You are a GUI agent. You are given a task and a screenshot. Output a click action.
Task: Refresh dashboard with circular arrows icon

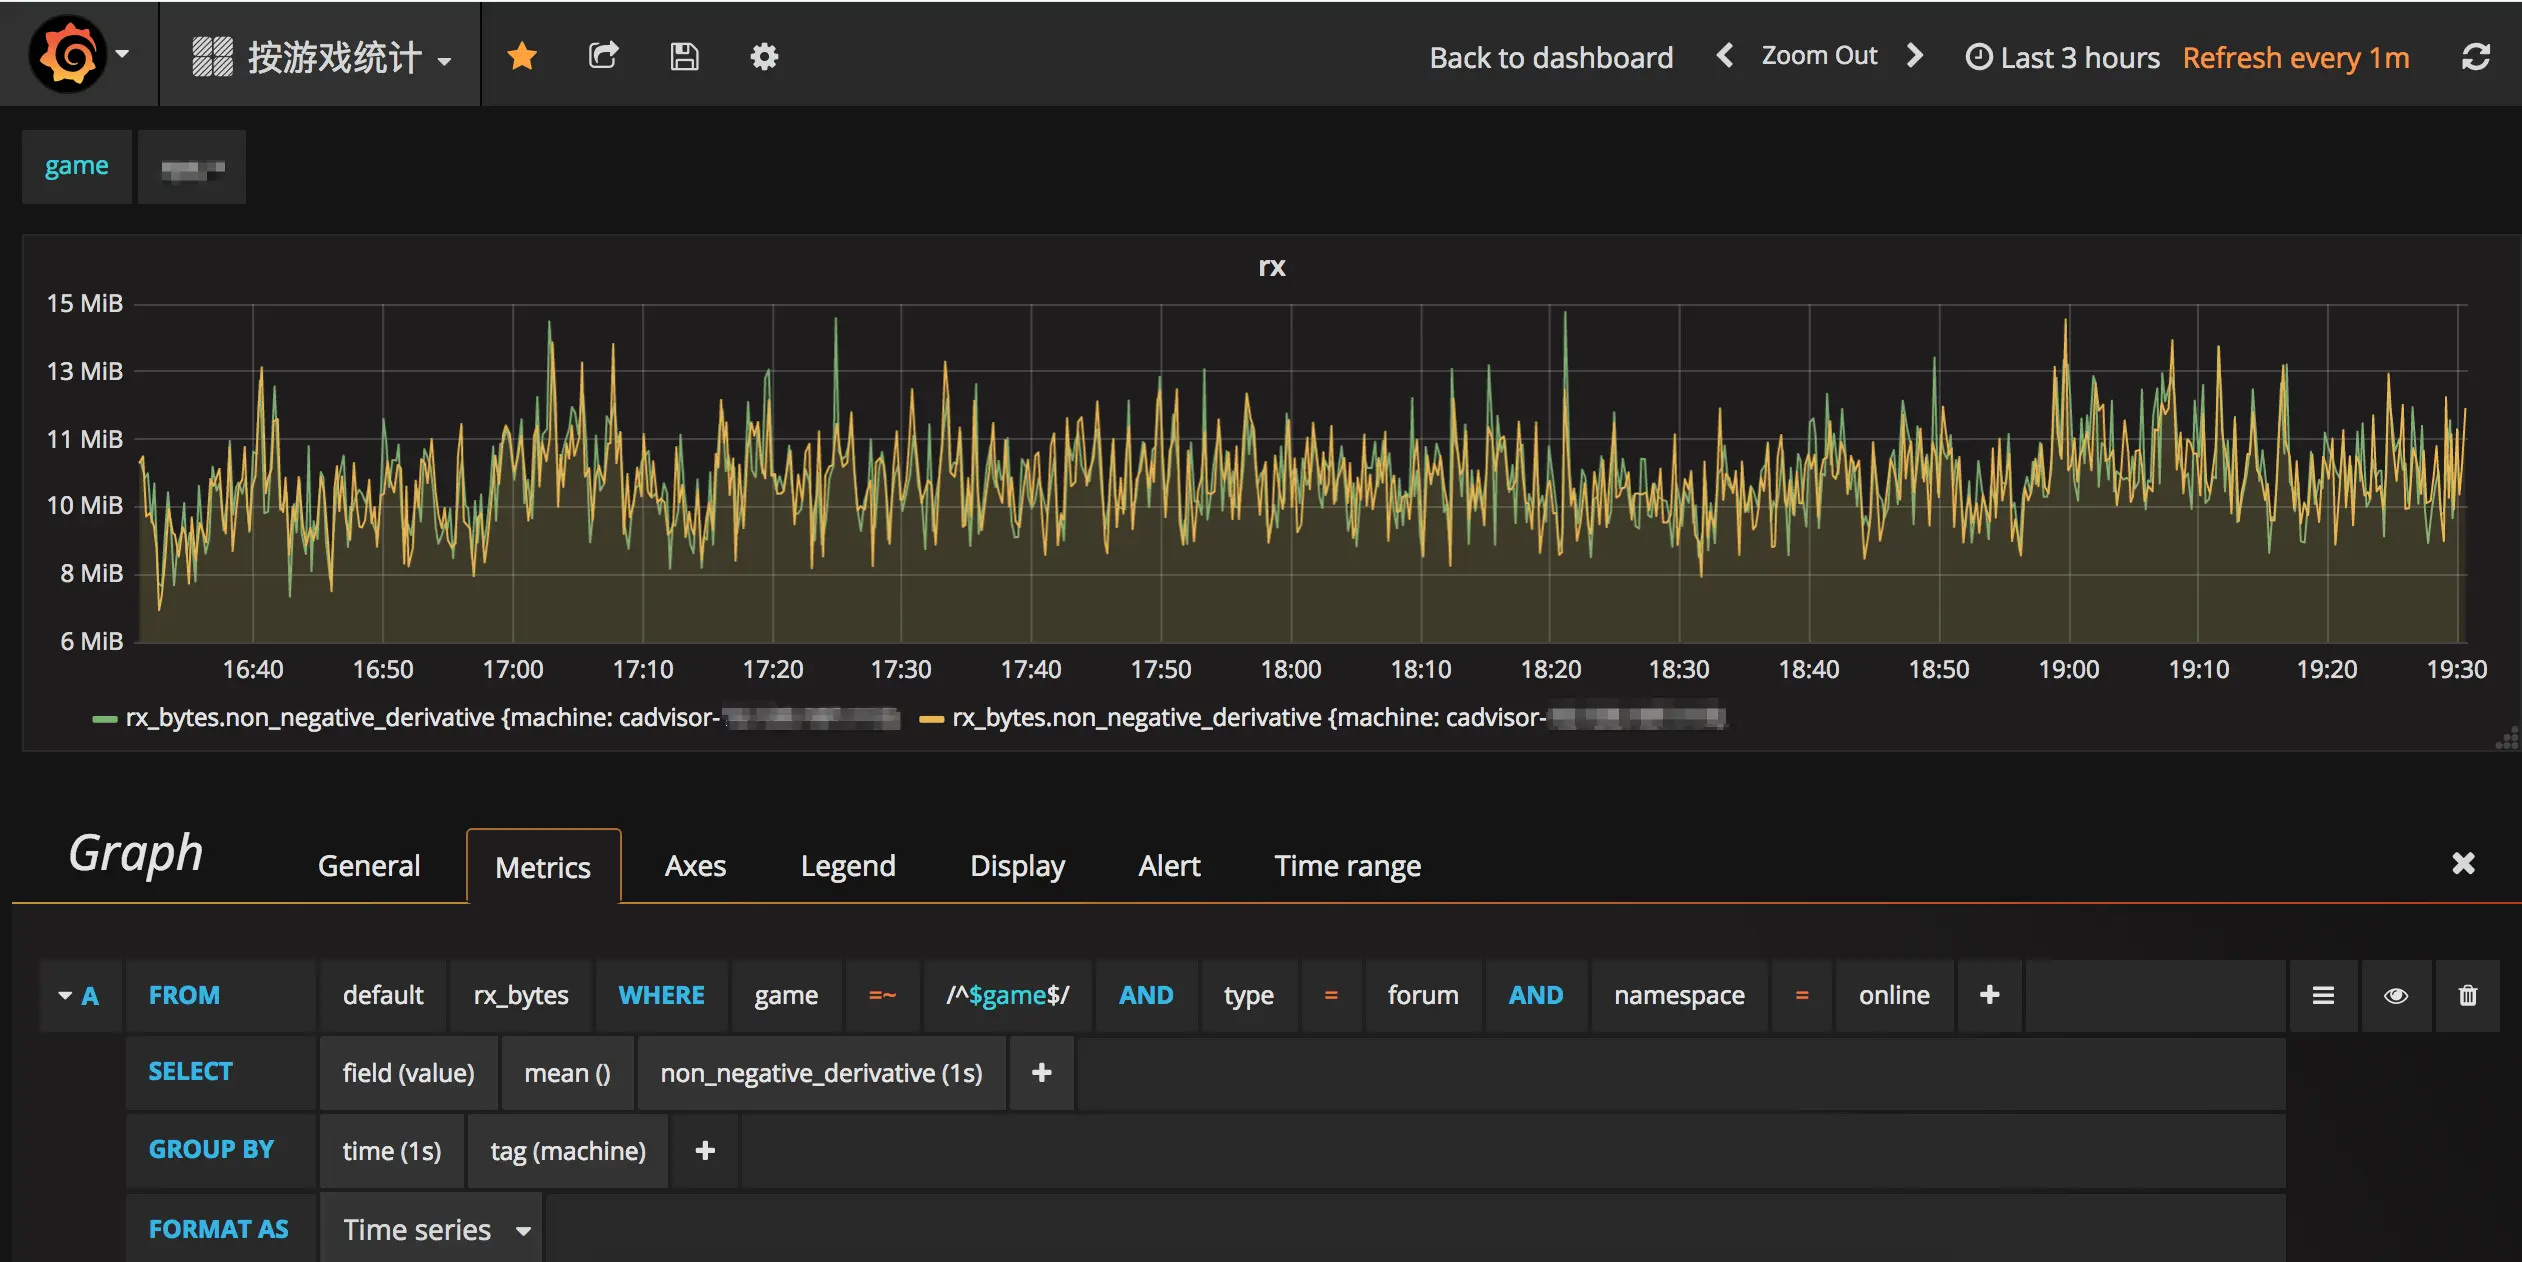(2475, 57)
